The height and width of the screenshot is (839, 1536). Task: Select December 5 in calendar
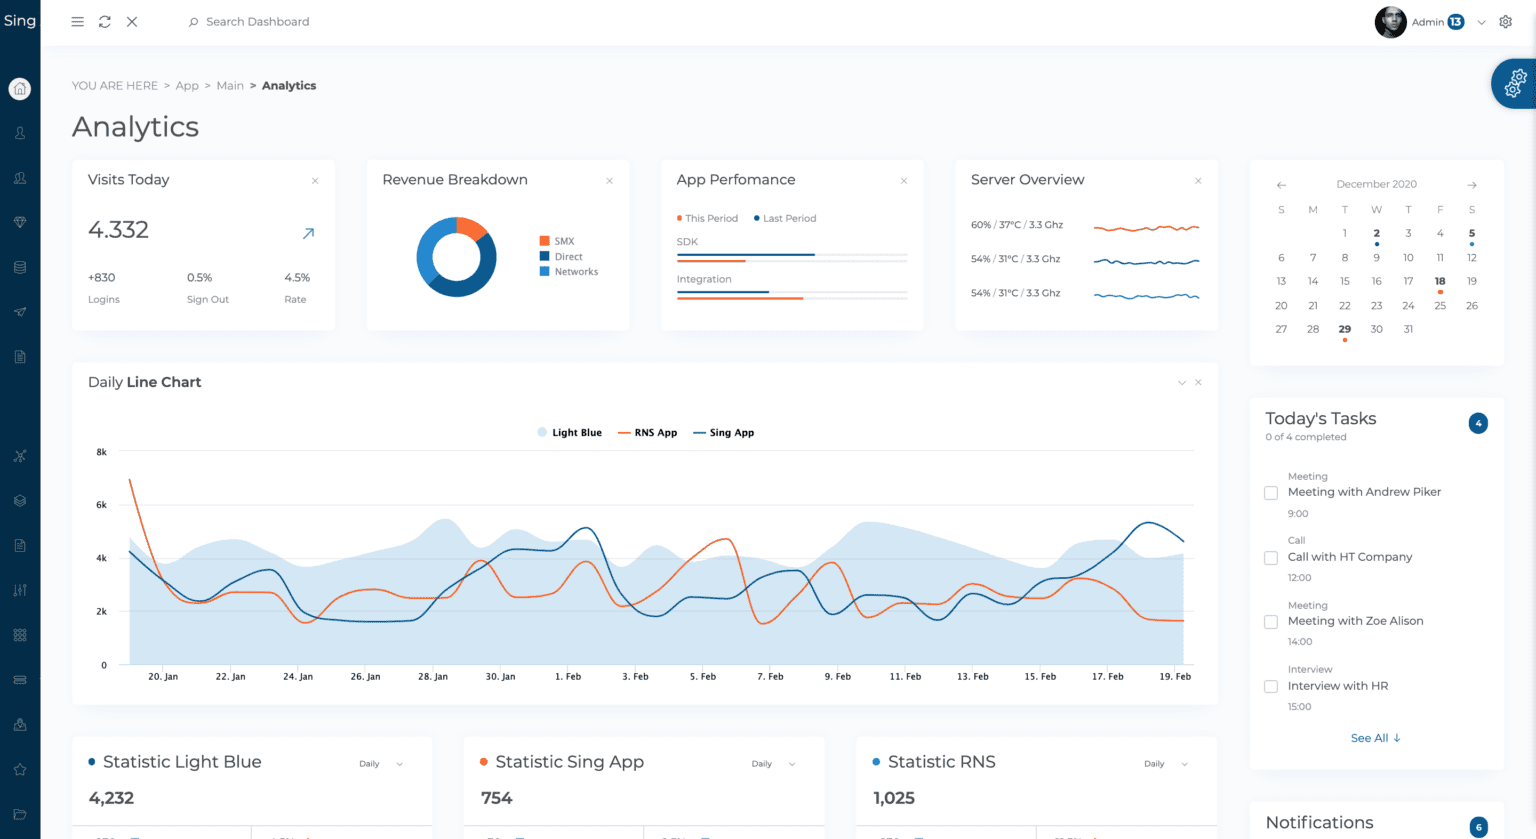tap(1472, 233)
